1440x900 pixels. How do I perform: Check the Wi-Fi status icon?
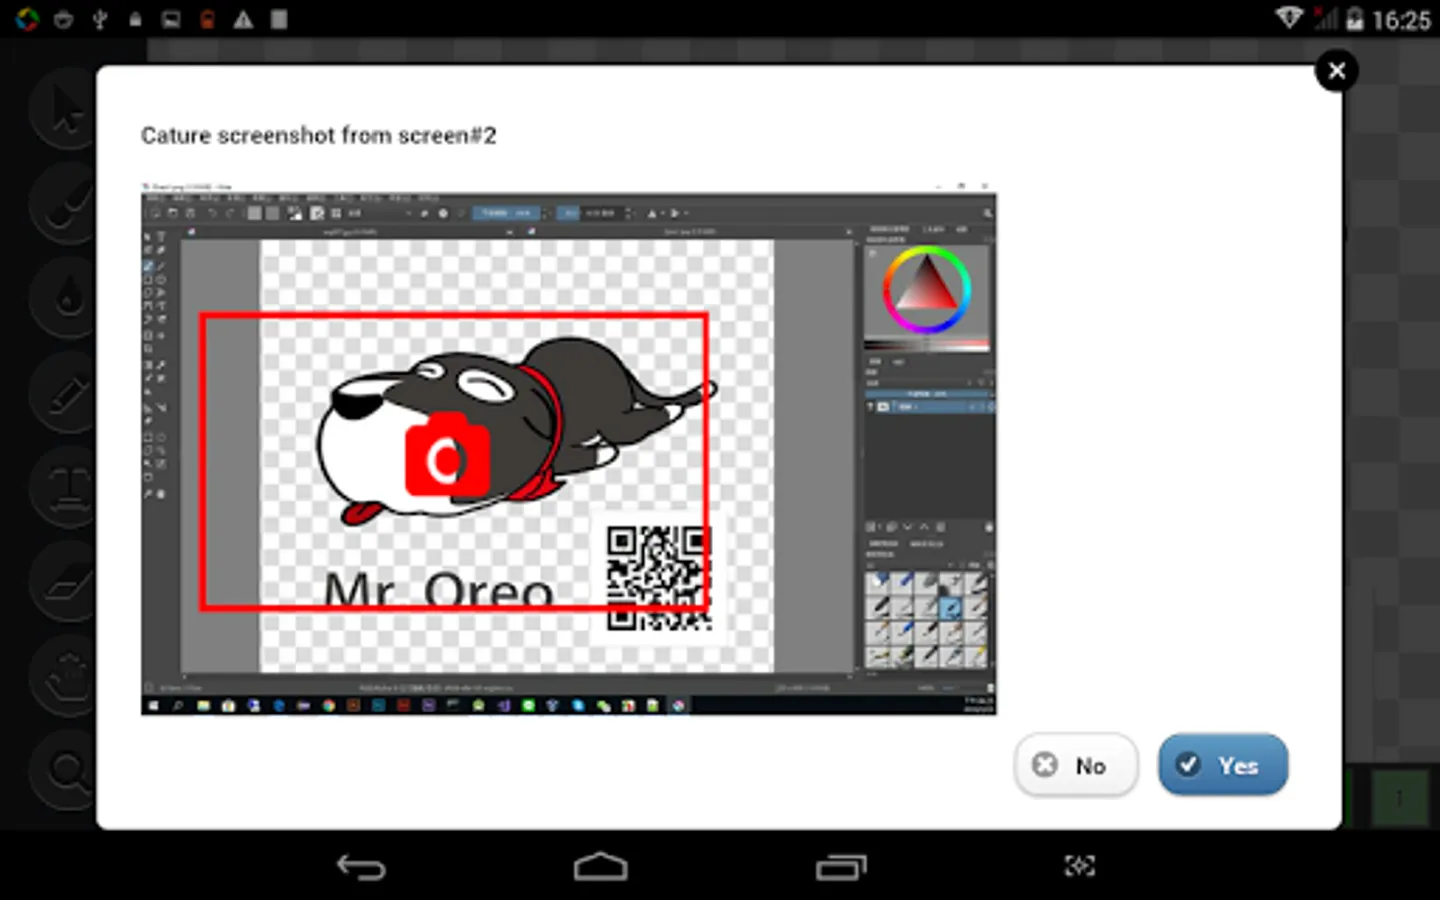pyautogui.click(x=1289, y=19)
